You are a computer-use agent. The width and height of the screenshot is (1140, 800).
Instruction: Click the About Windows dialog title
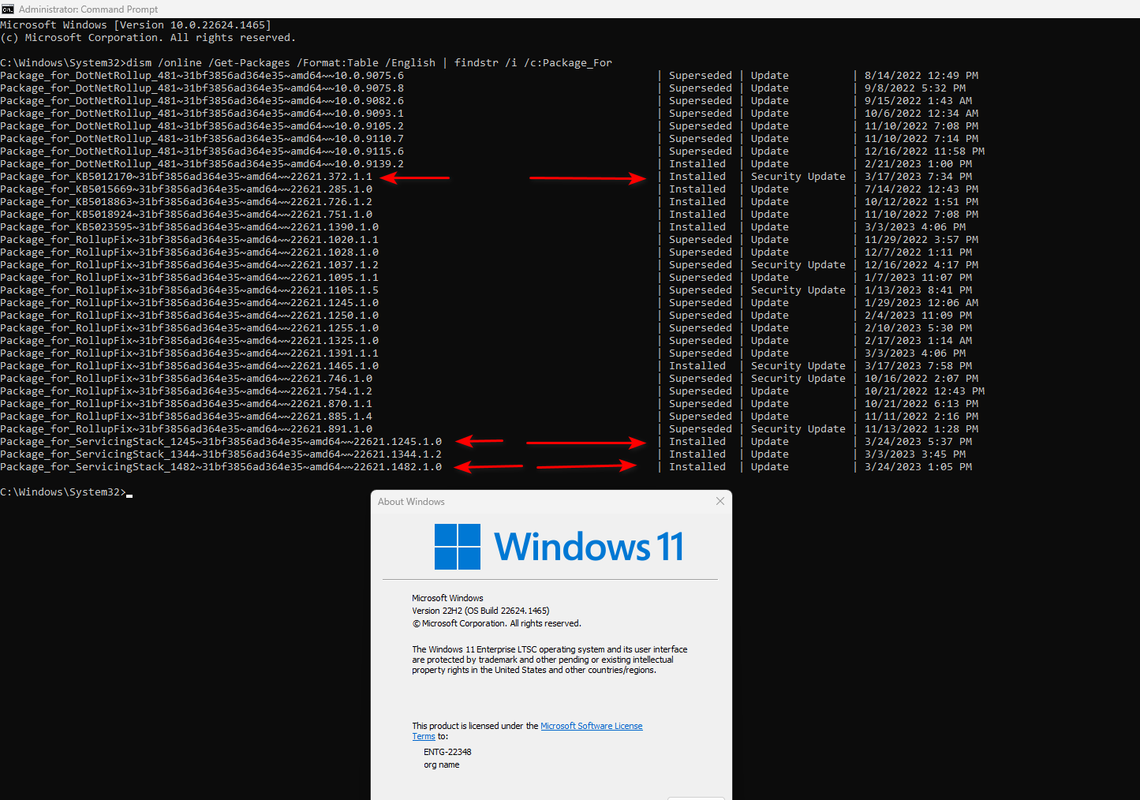(411, 502)
